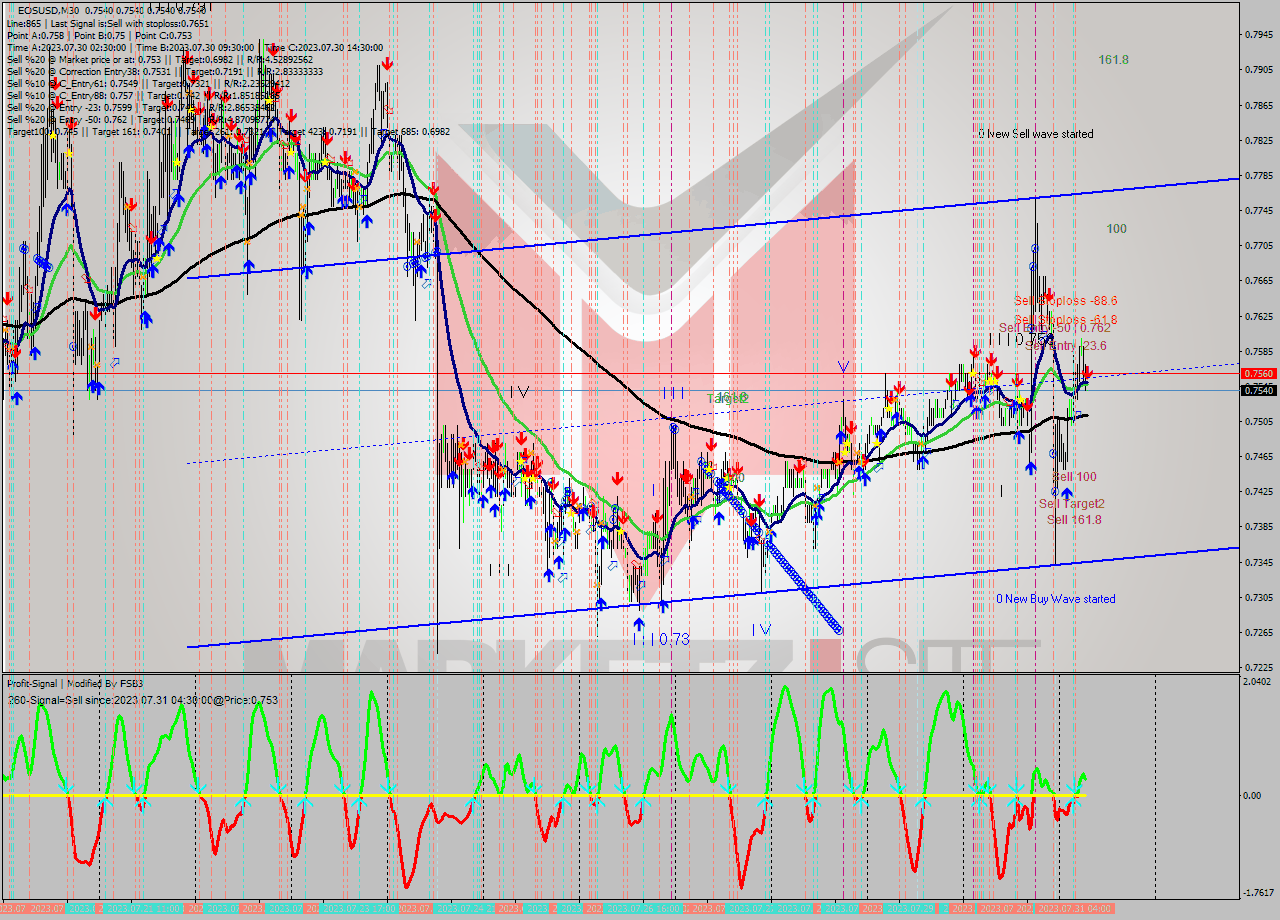Screen dimensions: 1280x920
Task: Click the 0.7225 price axis value
Action: pos(1258,667)
